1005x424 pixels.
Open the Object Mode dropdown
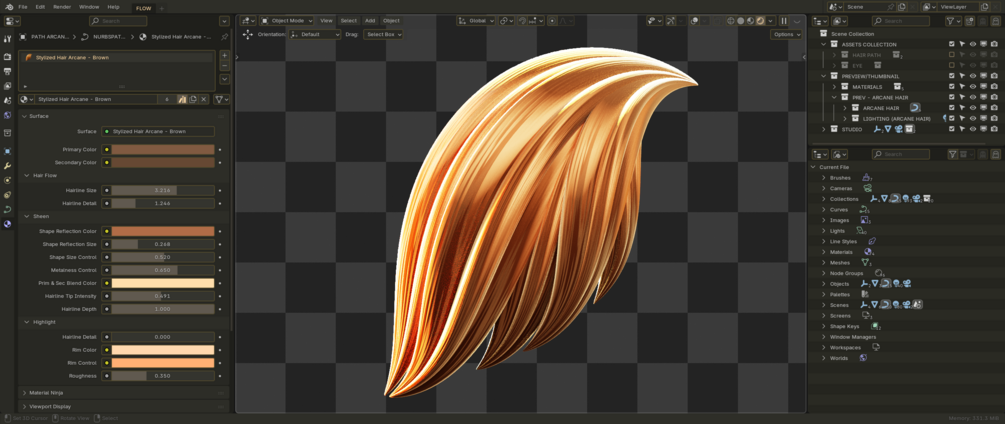point(287,20)
